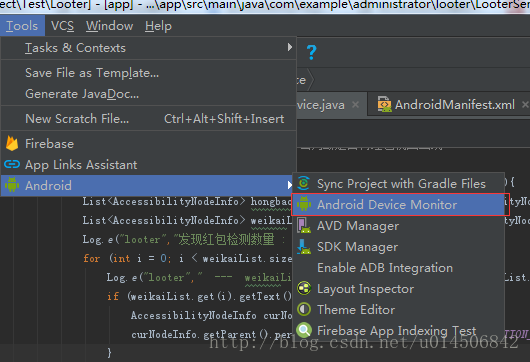Open the Window menu

tap(110, 26)
